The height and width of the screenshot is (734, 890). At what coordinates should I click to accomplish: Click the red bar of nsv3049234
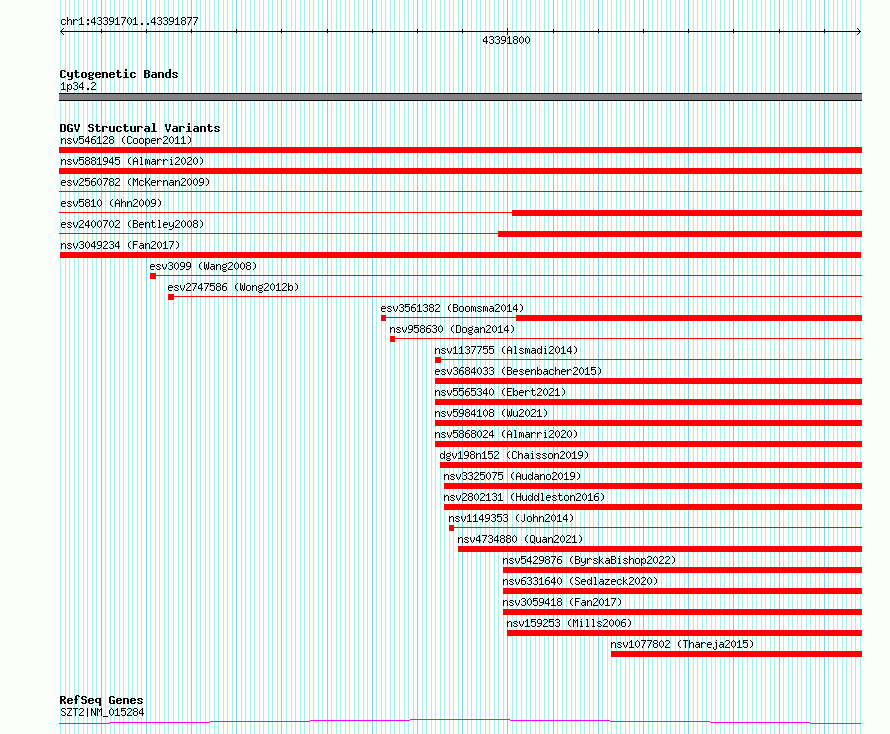[x=460, y=255]
